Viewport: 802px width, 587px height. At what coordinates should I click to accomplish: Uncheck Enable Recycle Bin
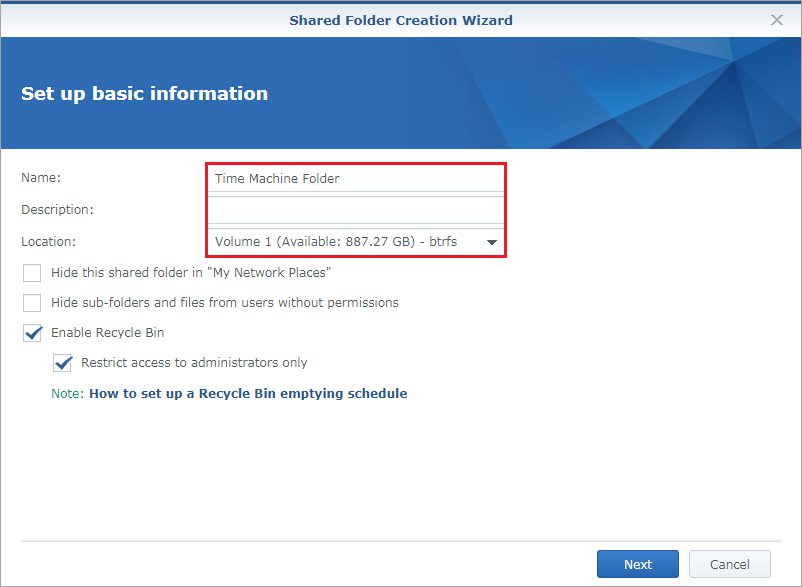[x=32, y=333]
